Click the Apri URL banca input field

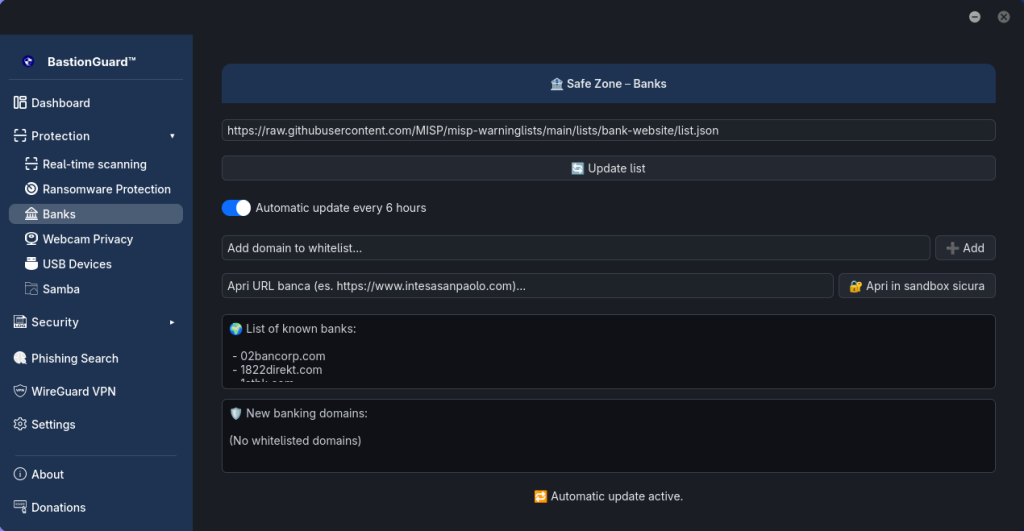pyautogui.click(x=528, y=285)
